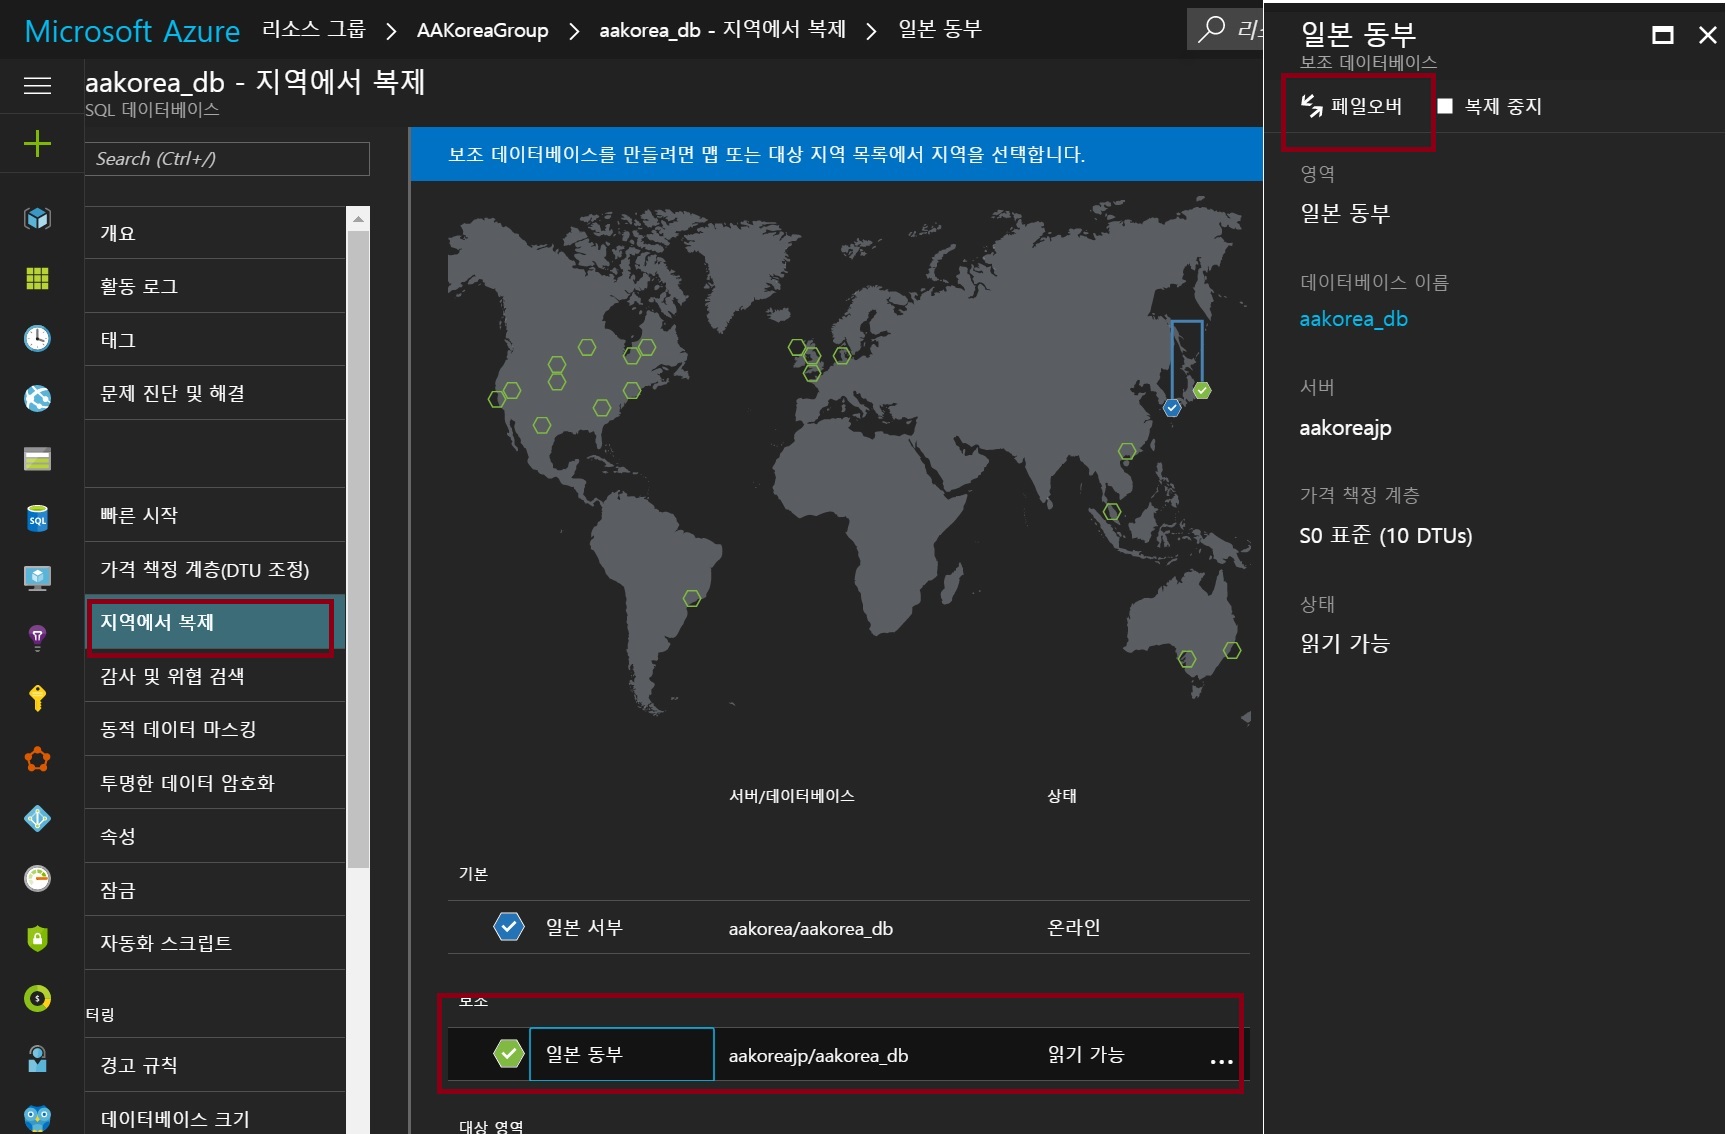Click the blue check icon beside 일본 서부
Viewport: 1726px width, 1134px height.
pos(509,927)
